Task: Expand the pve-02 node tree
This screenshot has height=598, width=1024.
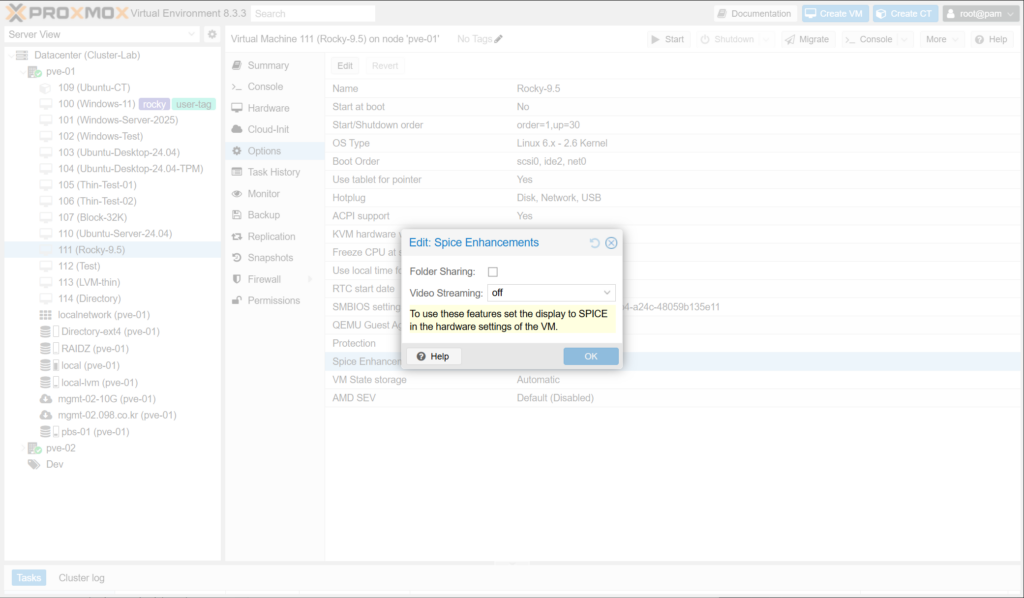Action: coord(22,448)
